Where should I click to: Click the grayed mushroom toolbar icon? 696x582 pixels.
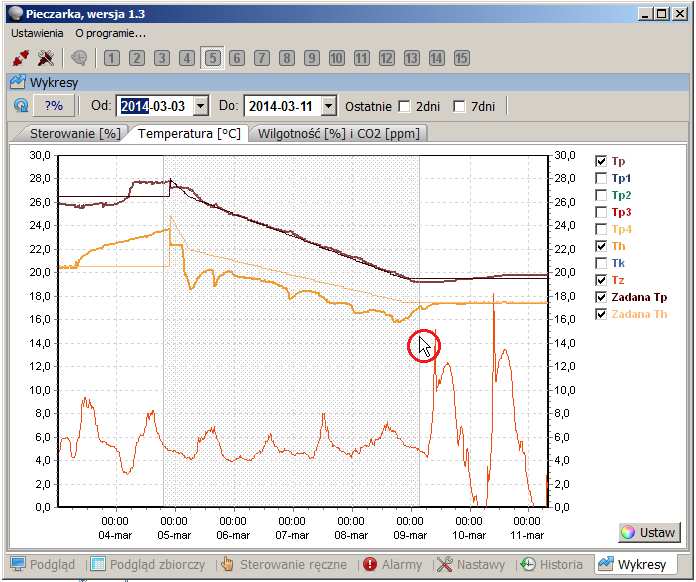click(79, 58)
